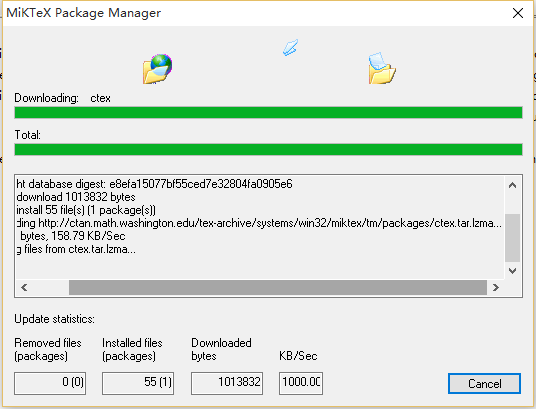
Task: Click the 'Total:' label
Action: coord(28,135)
